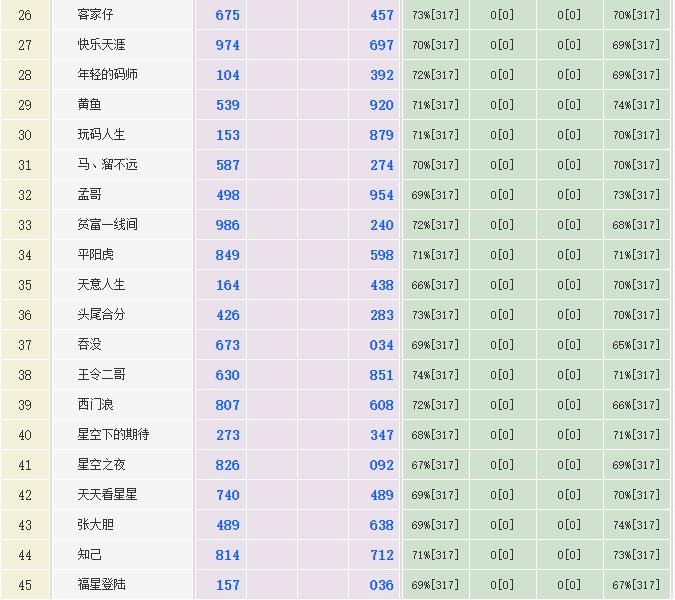Click the number 920 in the 黄鱼 row
Viewport: 675px width, 600px height.
click(x=381, y=105)
